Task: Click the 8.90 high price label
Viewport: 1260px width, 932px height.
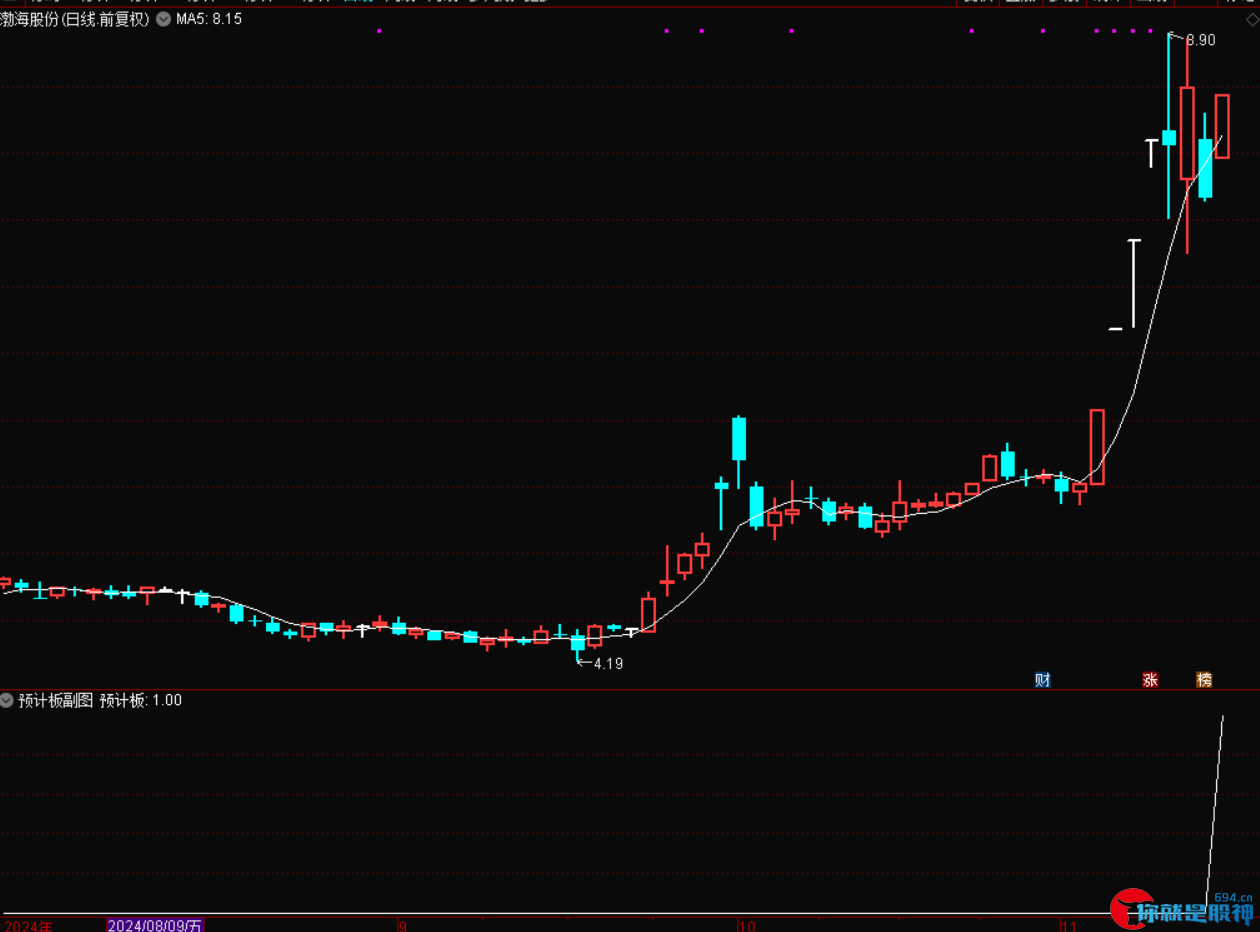Action: click(1200, 40)
